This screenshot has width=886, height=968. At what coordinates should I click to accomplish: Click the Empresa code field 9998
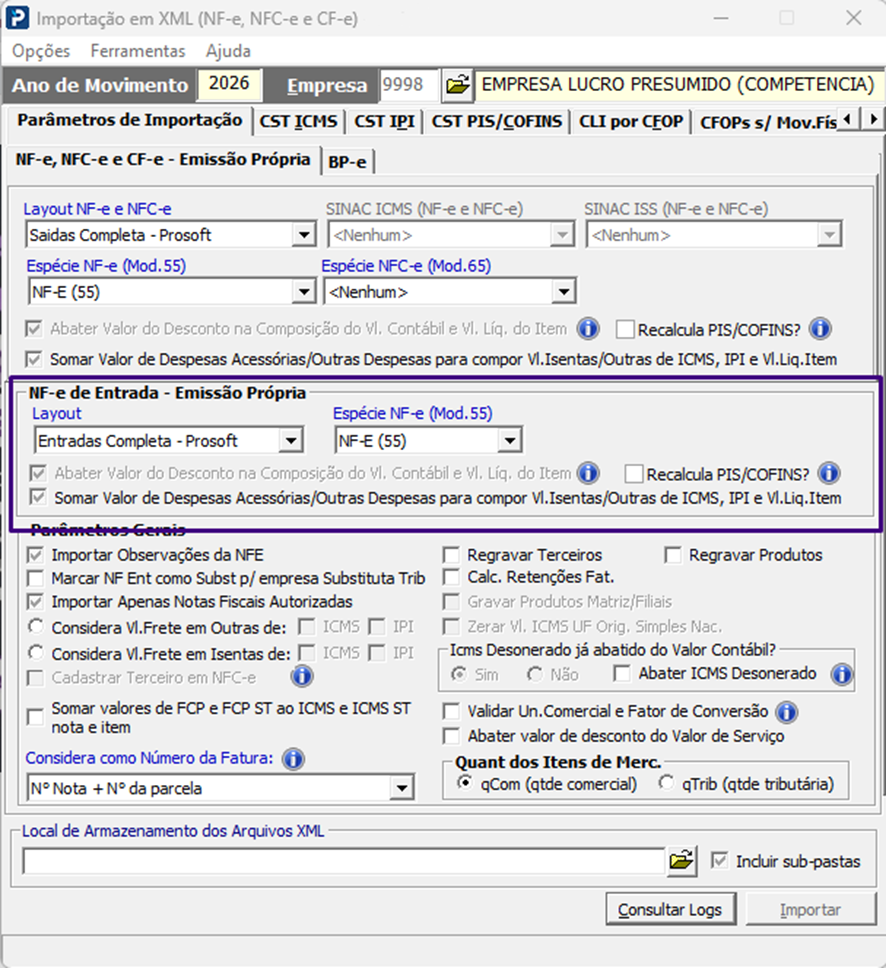click(x=407, y=84)
